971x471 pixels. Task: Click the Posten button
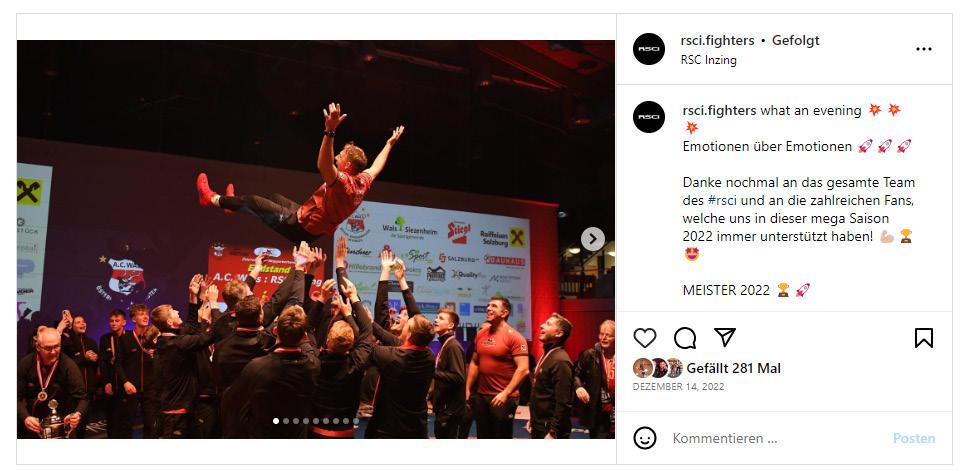(914, 439)
